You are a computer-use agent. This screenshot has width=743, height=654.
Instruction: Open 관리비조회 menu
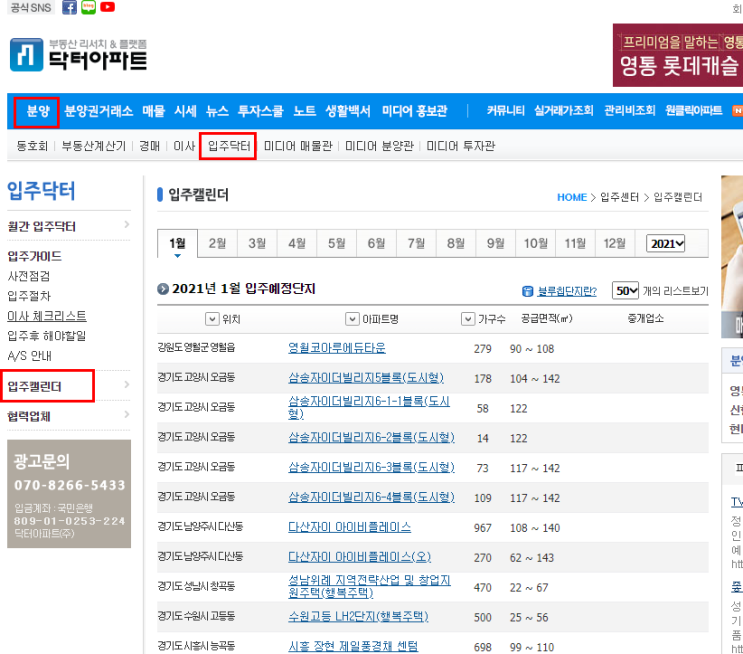630,111
